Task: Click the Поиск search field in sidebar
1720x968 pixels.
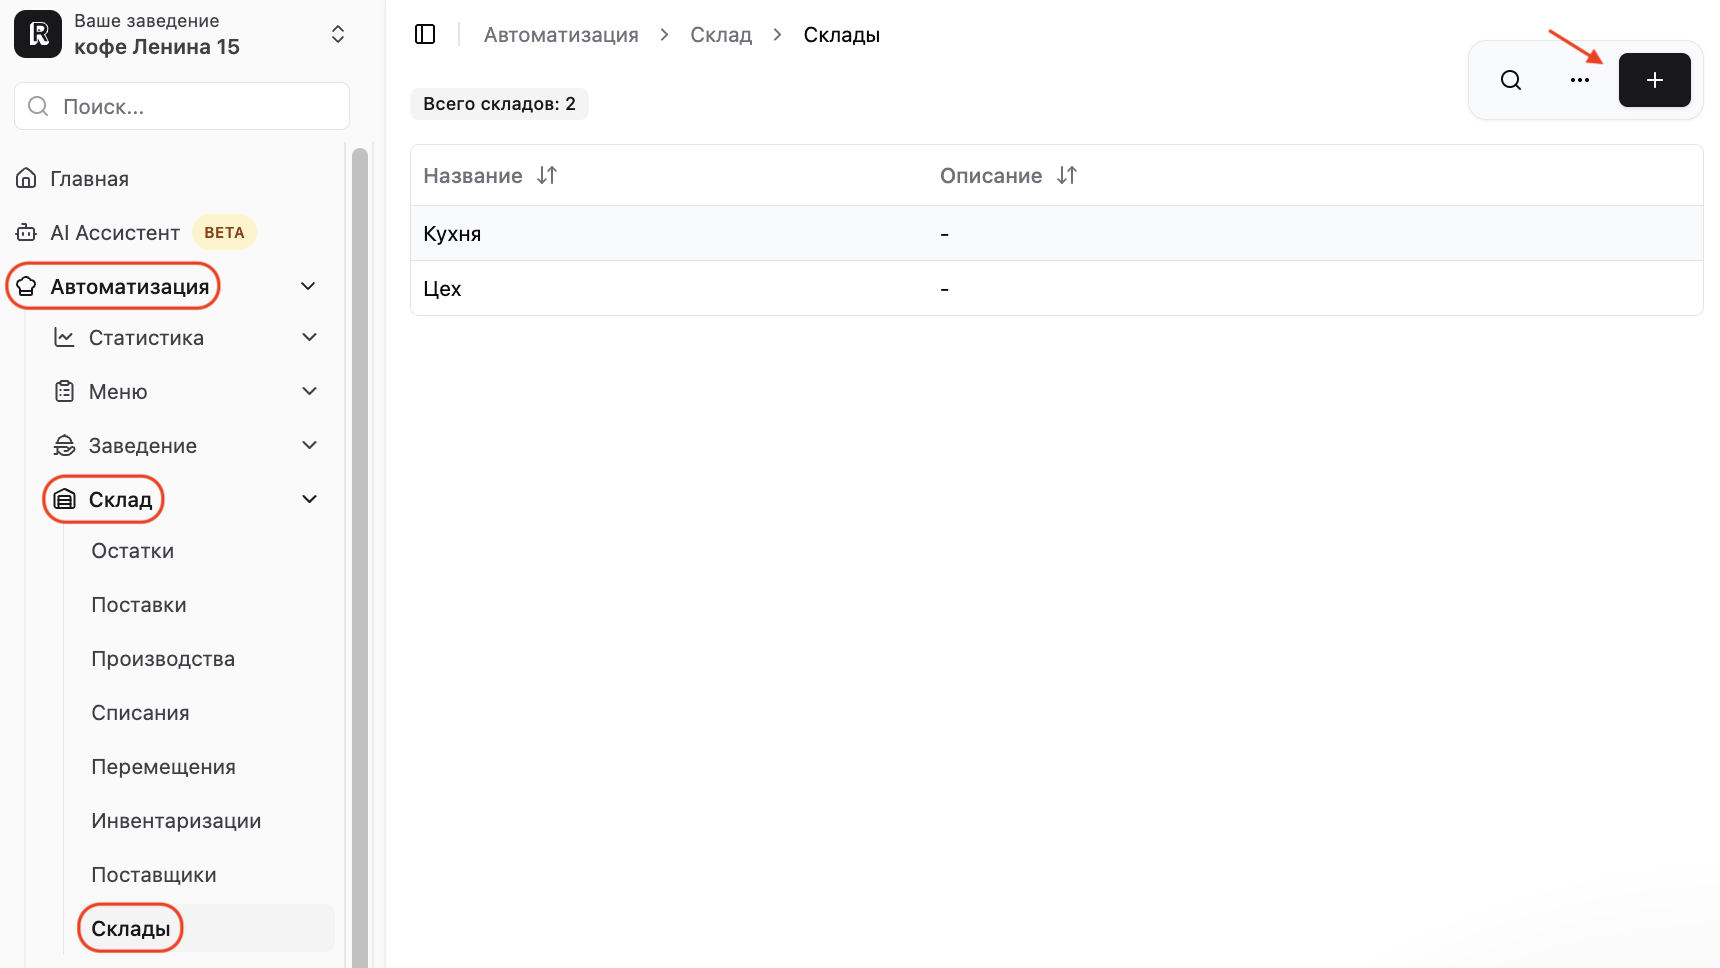Action: (182, 106)
